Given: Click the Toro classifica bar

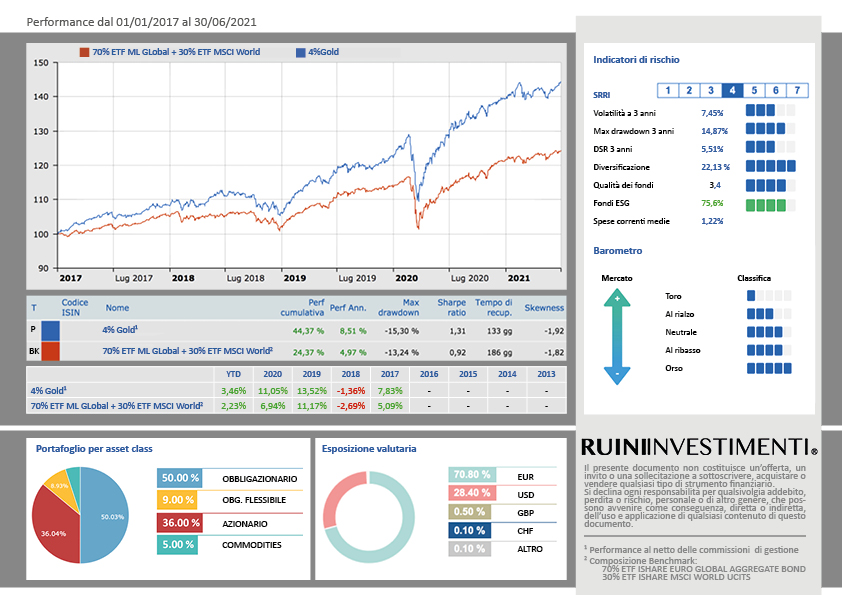Looking at the screenshot, I should (769, 295).
